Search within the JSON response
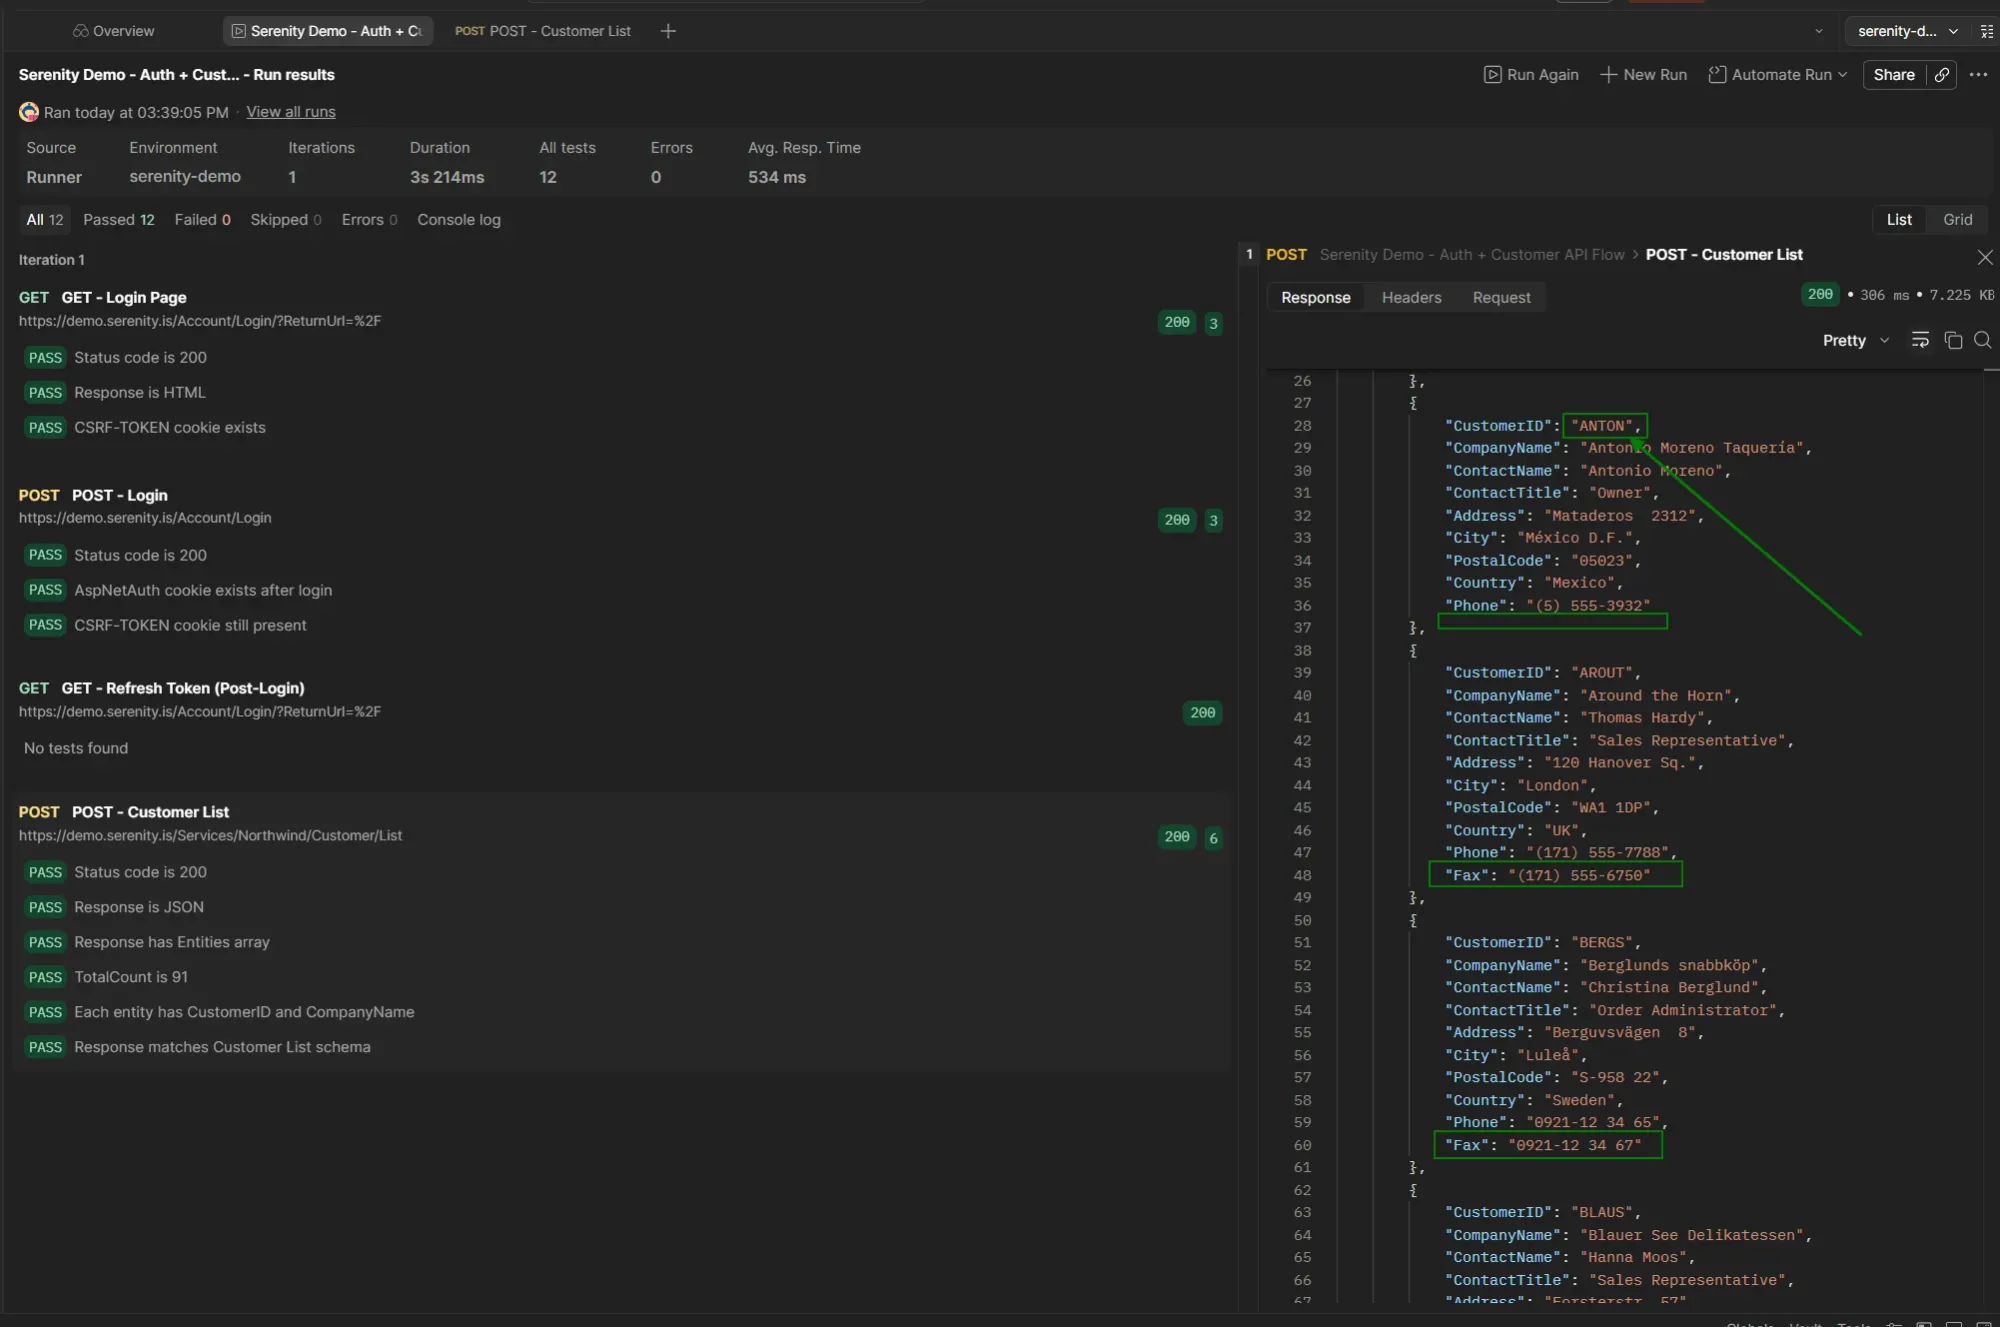Image resolution: width=2000 pixels, height=1327 pixels. click(1983, 340)
